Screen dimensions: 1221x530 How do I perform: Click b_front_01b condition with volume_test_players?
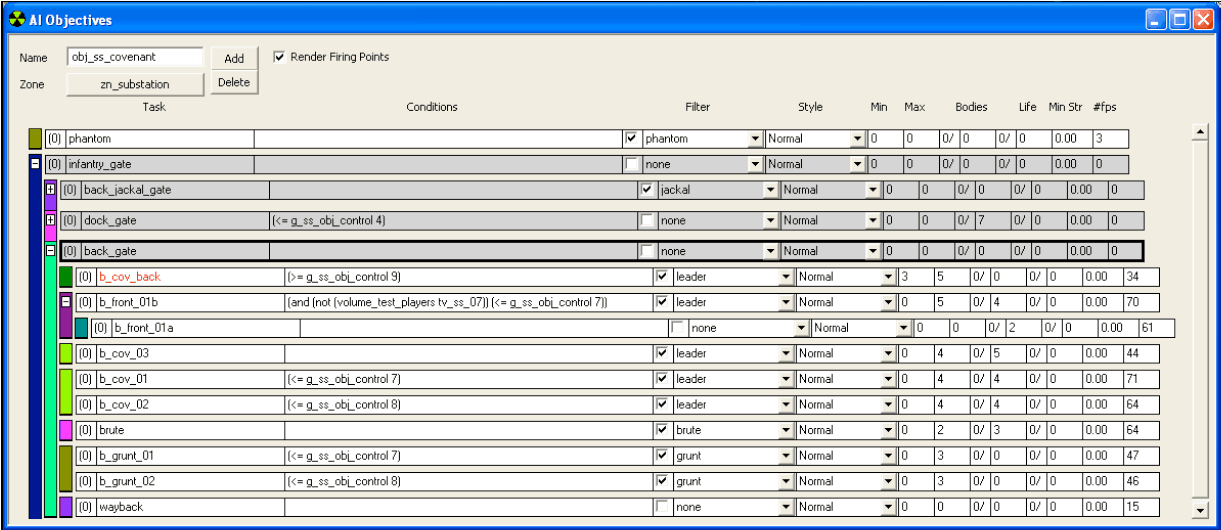pyautogui.click(x=468, y=302)
